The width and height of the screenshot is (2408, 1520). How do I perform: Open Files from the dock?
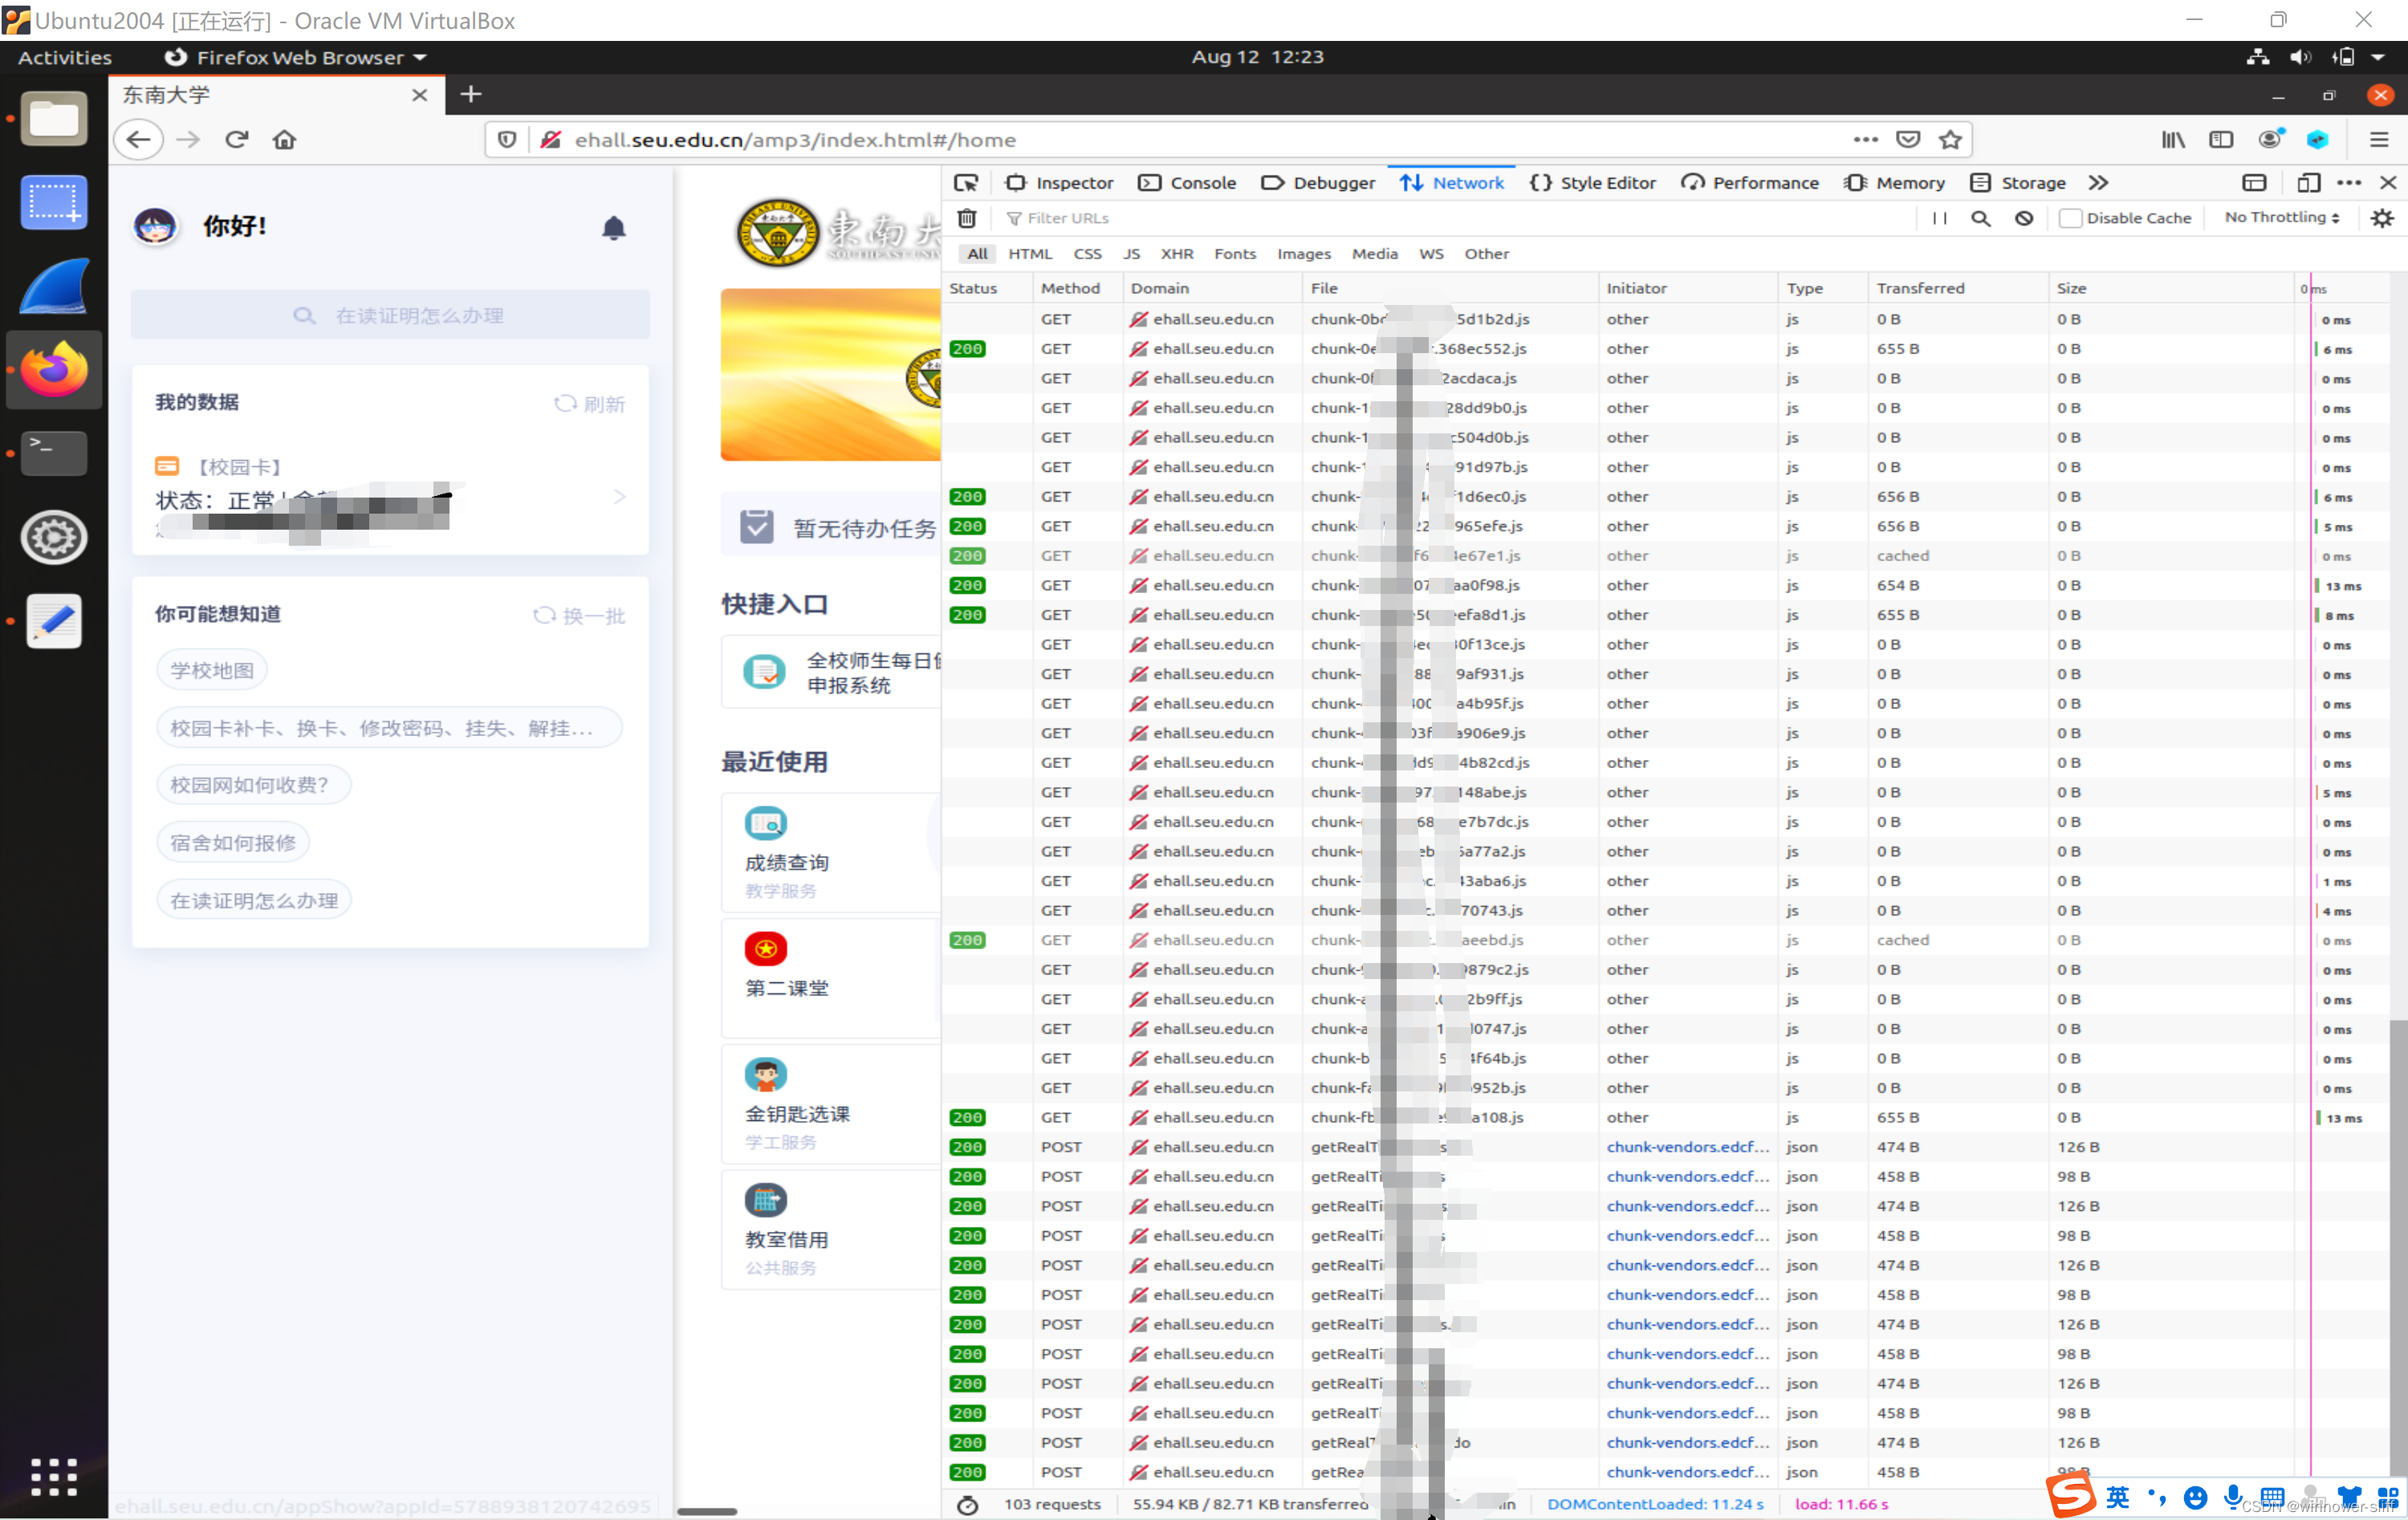54,119
